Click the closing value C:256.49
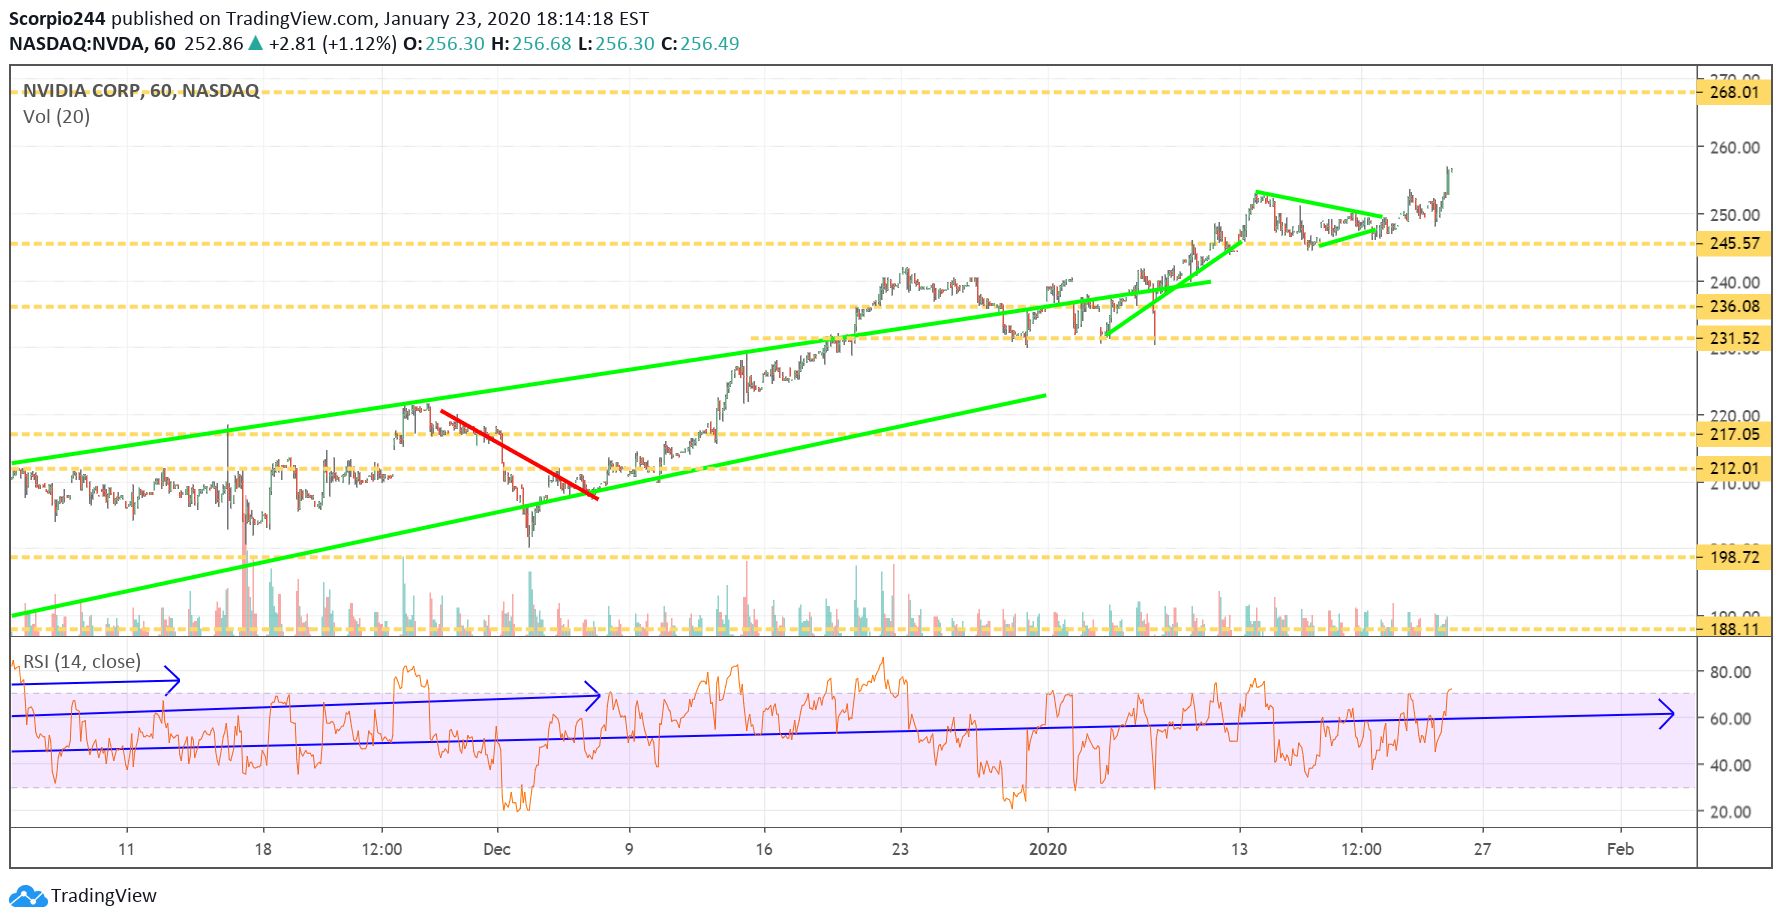 click(700, 44)
